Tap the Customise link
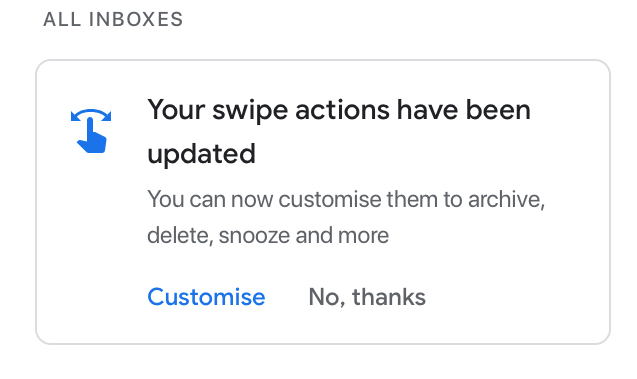Screen dimensions: 637x379 (206, 297)
